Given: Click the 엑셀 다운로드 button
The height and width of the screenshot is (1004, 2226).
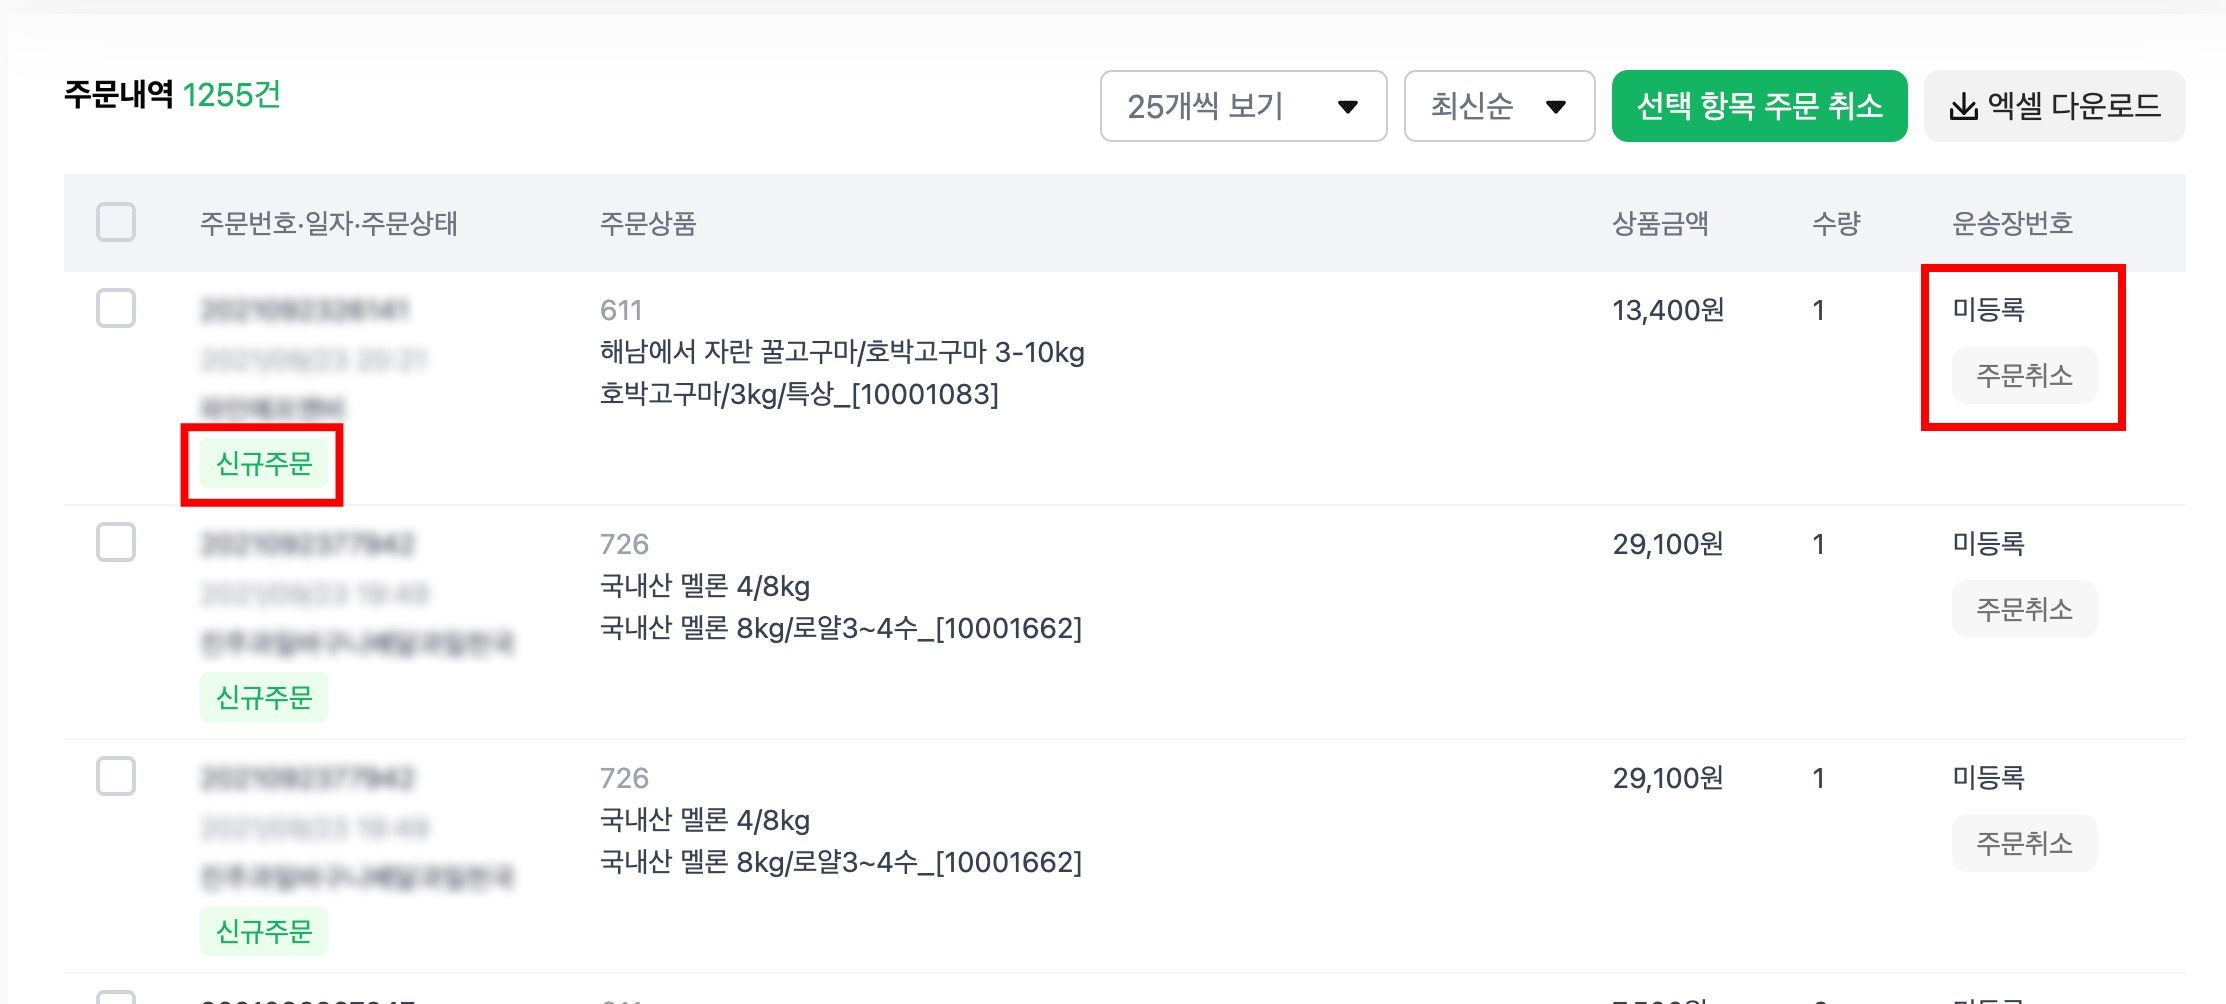Looking at the screenshot, I should tap(2054, 106).
